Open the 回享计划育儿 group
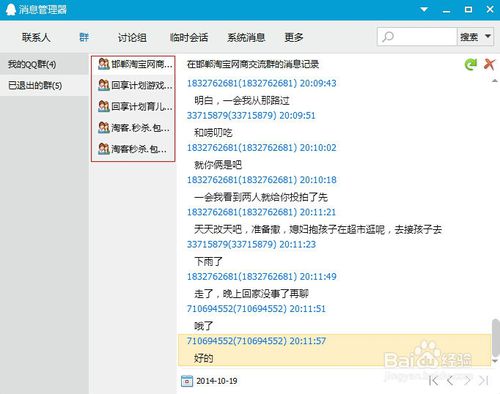The width and height of the screenshot is (500, 394). [x=133, y=106]
